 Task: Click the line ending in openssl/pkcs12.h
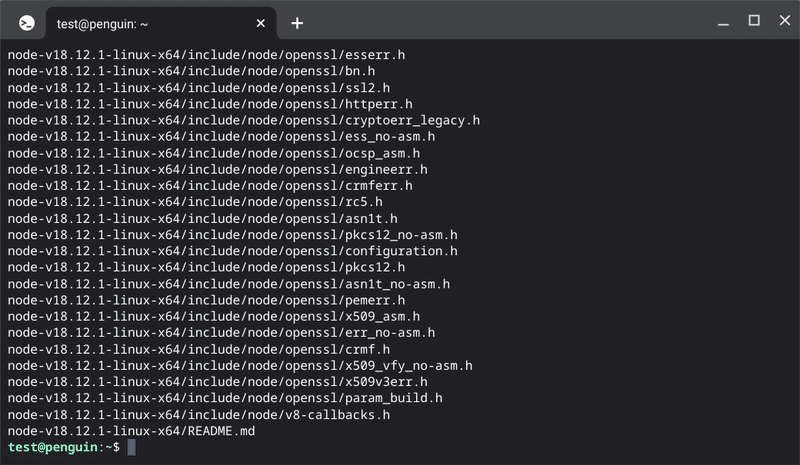click(x=206, y=267)
